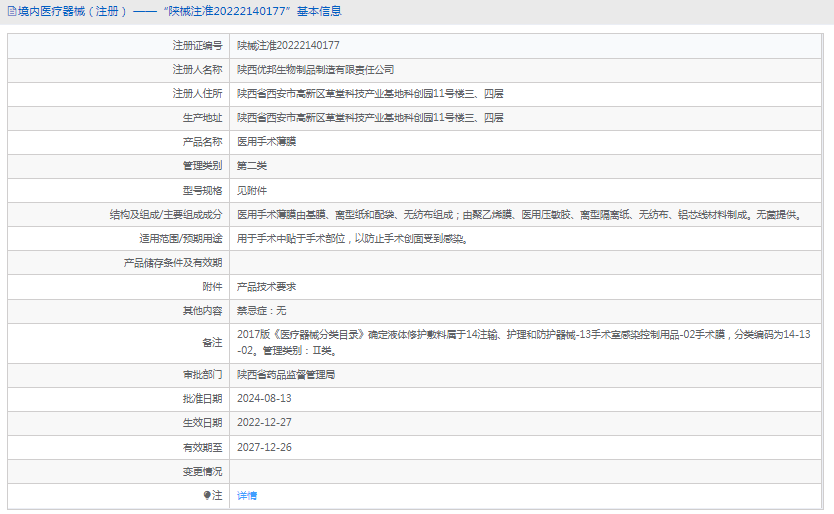Viewport: 834px width, 514px height.
Task: Select approval date 2024-08-13
Action: [264, 399]
